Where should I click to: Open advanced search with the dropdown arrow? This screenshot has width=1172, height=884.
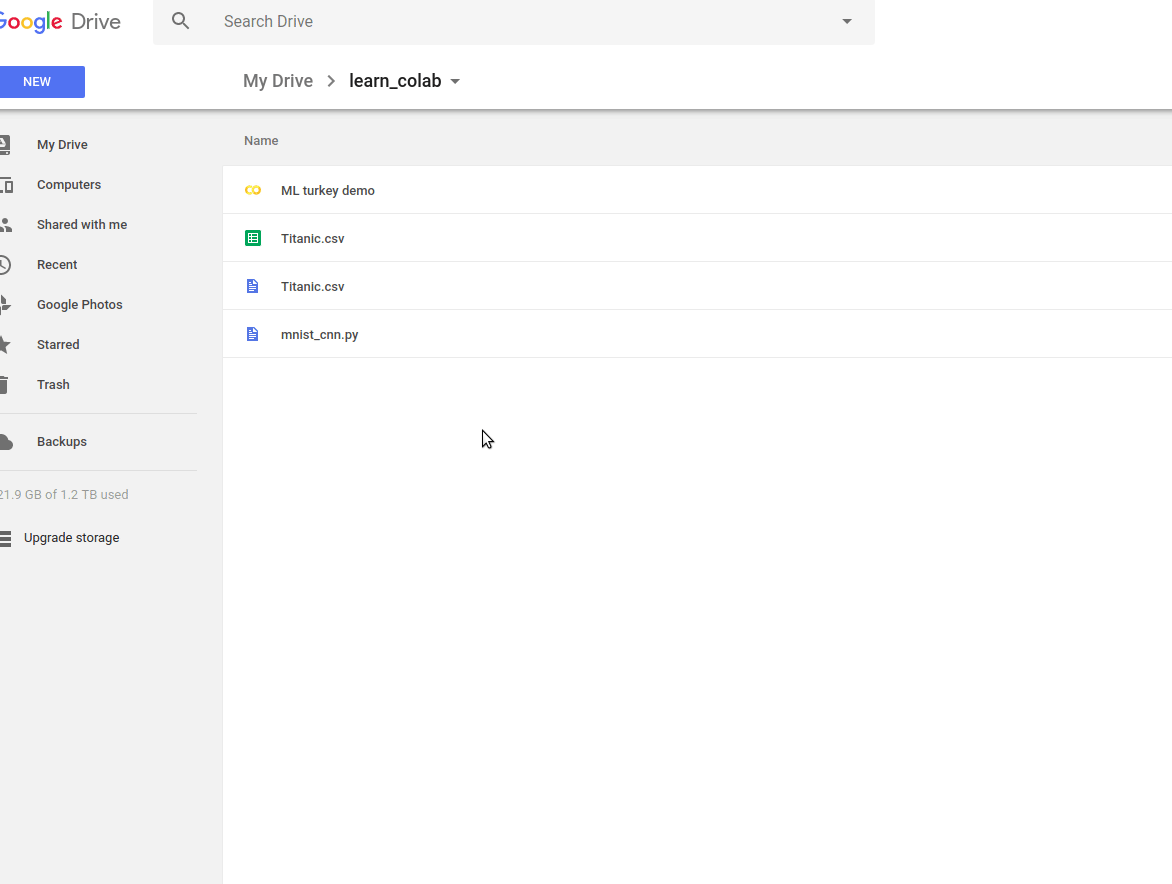[x=846, y=21]
